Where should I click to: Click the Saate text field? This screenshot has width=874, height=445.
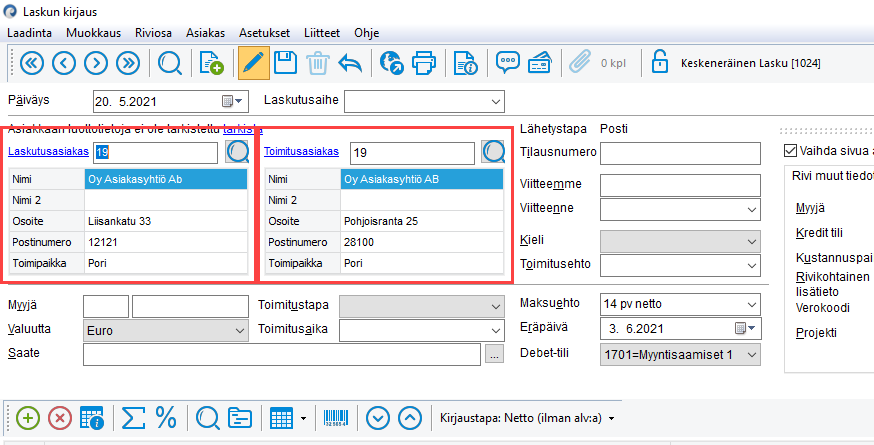coord(281,354)
